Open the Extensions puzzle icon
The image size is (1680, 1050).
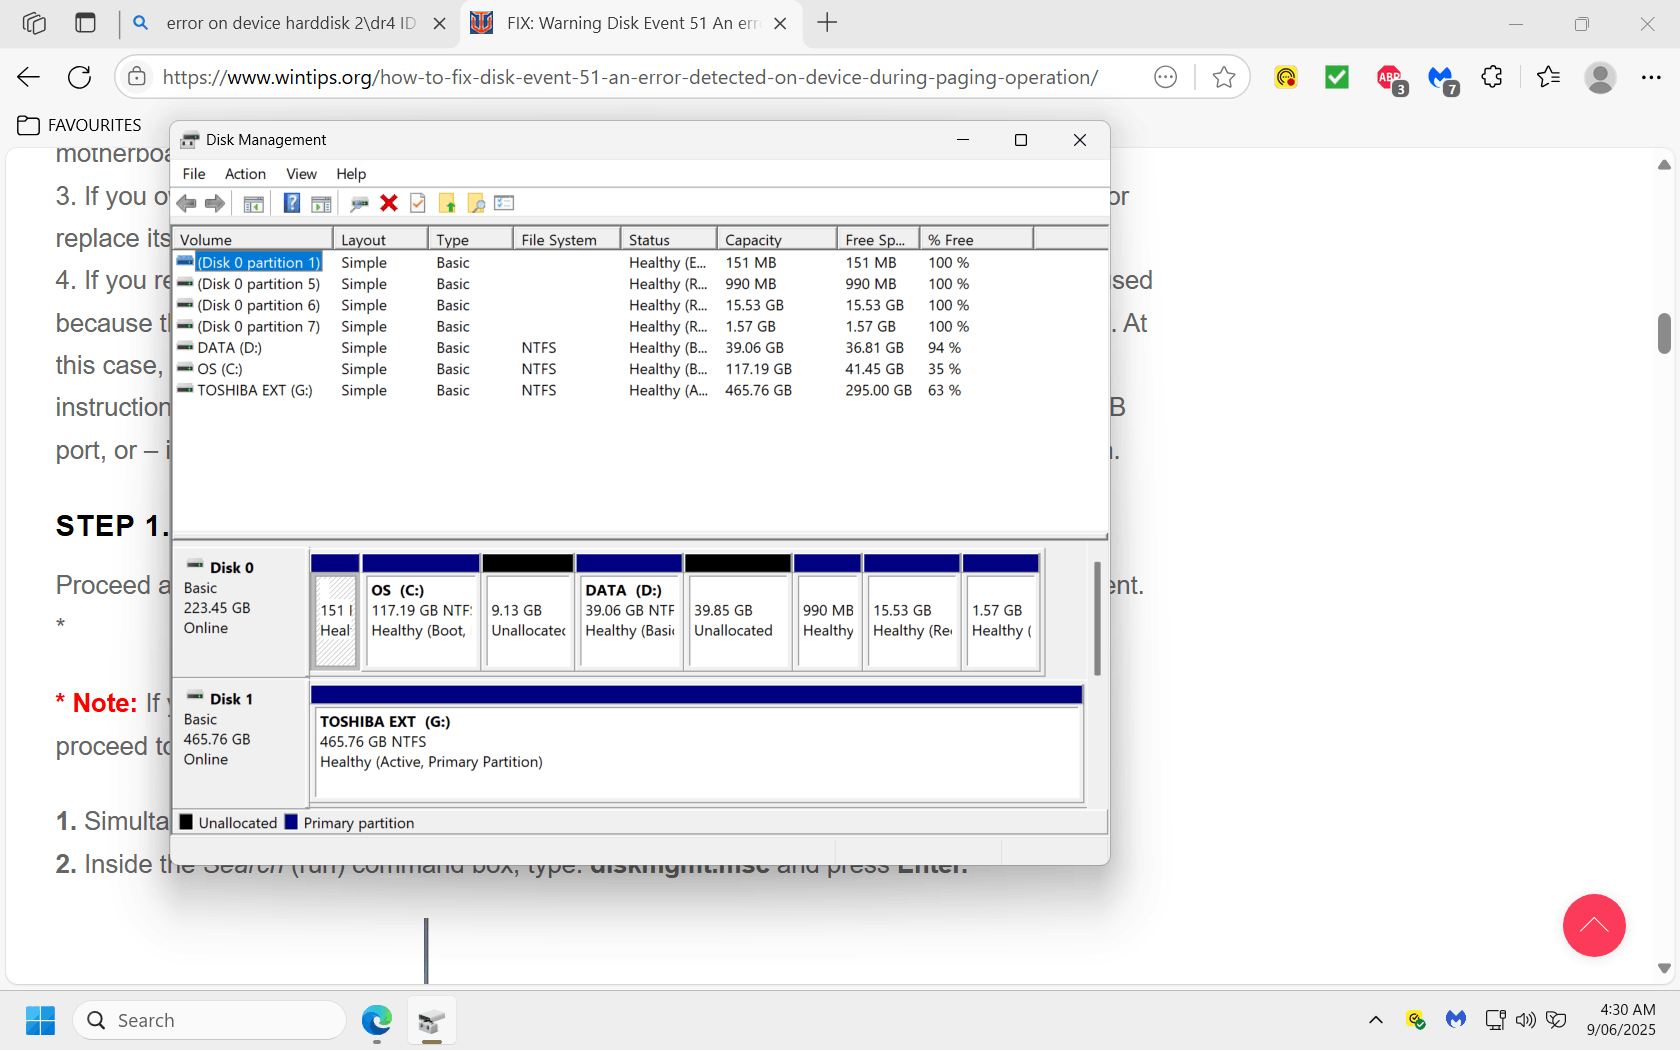(x=1492, y=77)
